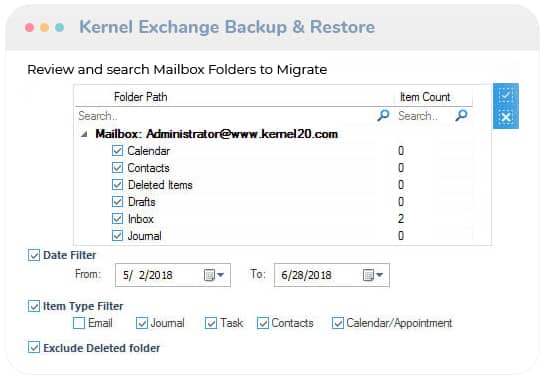
Task: Toggle the Exclude Deleted folder checkbox
Action: click(x=34, y=347)
